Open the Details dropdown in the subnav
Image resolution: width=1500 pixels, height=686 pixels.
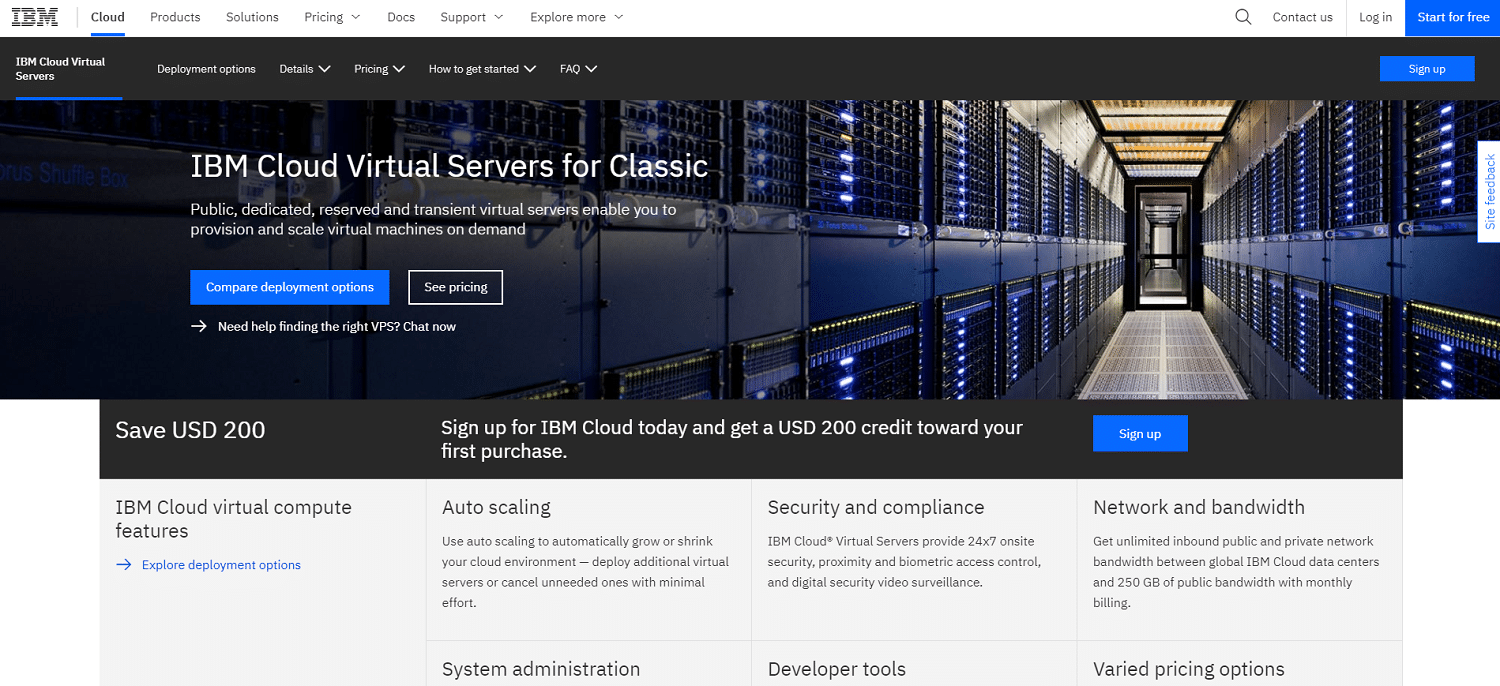304,68
